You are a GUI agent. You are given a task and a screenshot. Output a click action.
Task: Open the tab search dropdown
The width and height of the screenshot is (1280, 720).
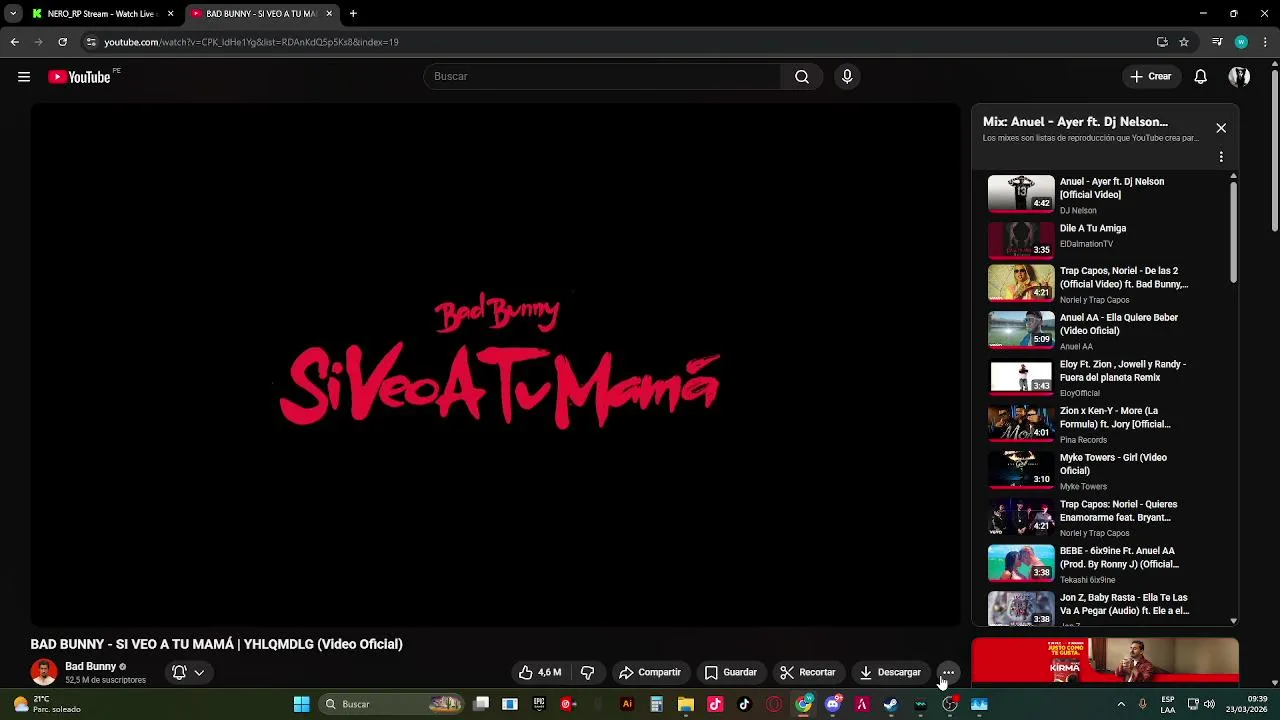[x=13, y=14]
